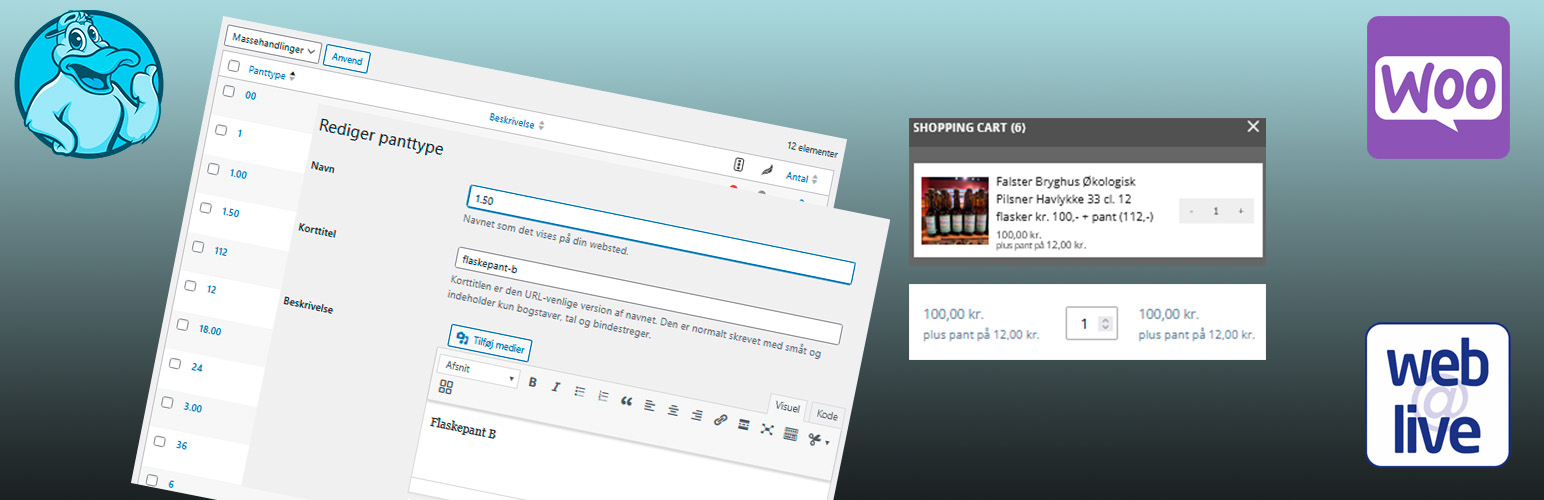Viewport: 1544px width, 500px height.
Task: Select the checkbox for panttype 112
Action: tap(198, 247)
